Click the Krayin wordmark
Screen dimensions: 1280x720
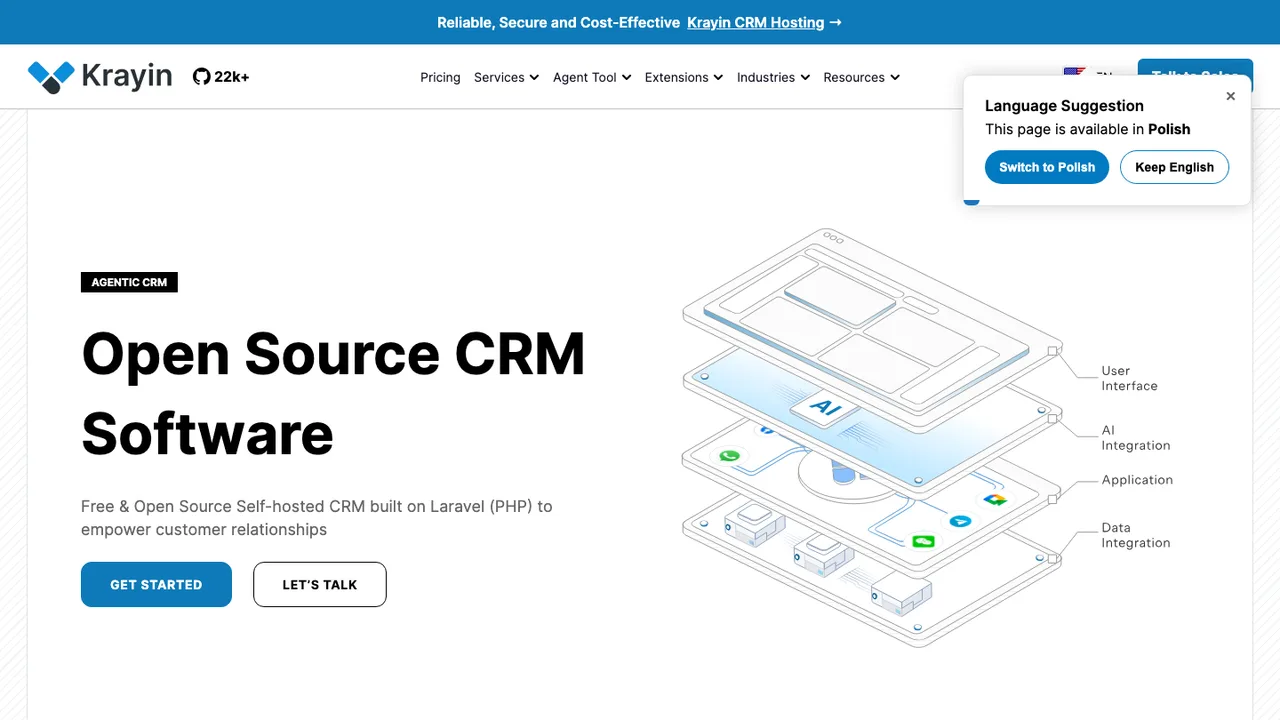click(x=127, y=77)
